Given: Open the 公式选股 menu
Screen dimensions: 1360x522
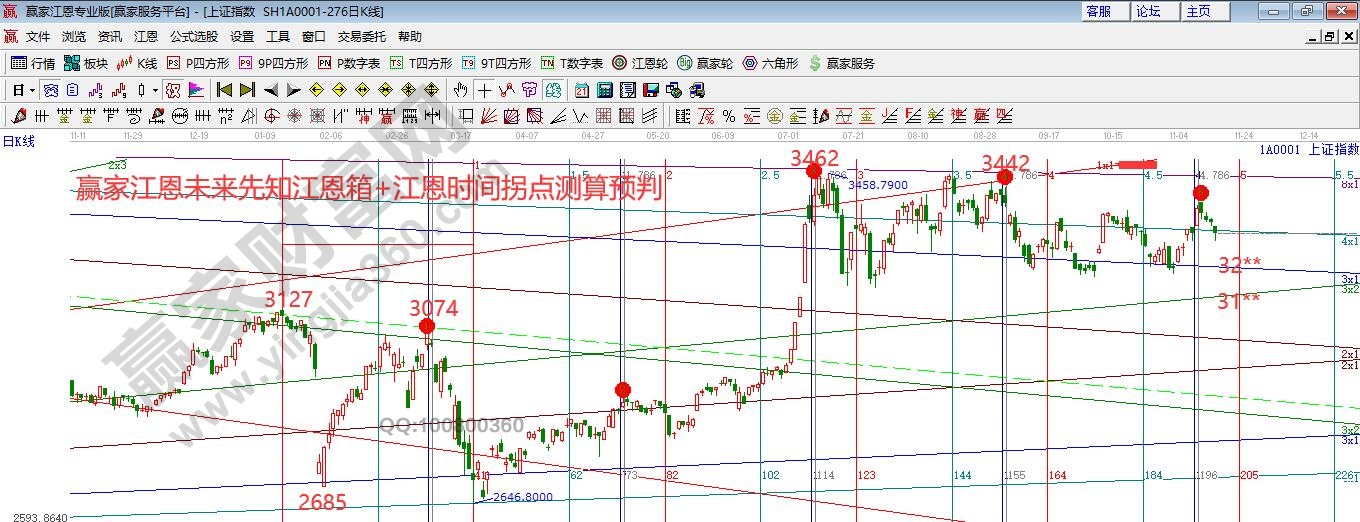Looking at the screenshot, I should coord(193,37).
